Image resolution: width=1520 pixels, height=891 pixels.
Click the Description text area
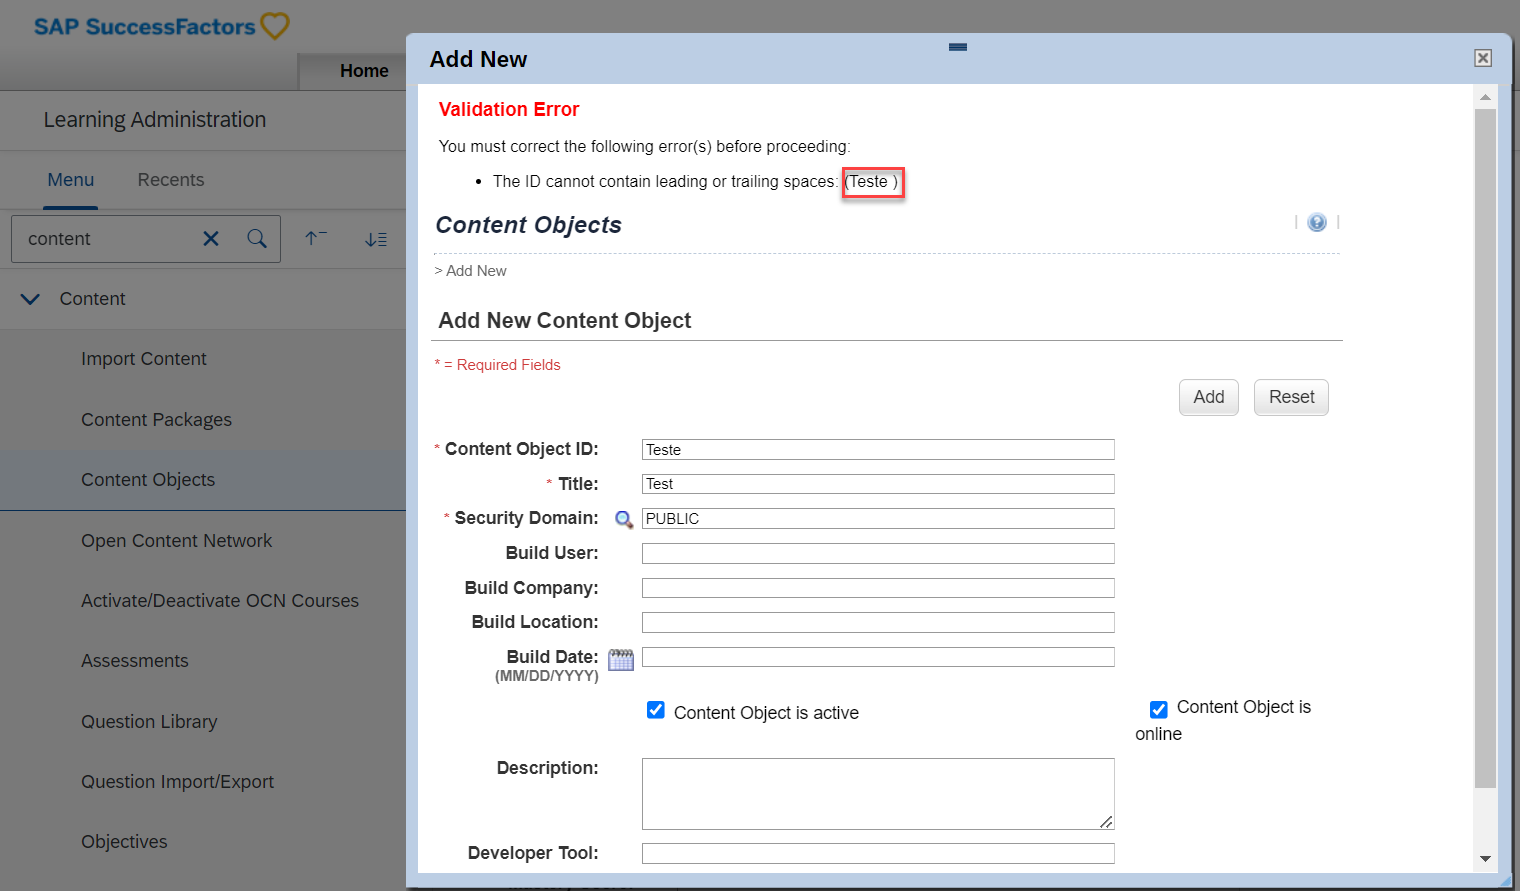[878, 794]
